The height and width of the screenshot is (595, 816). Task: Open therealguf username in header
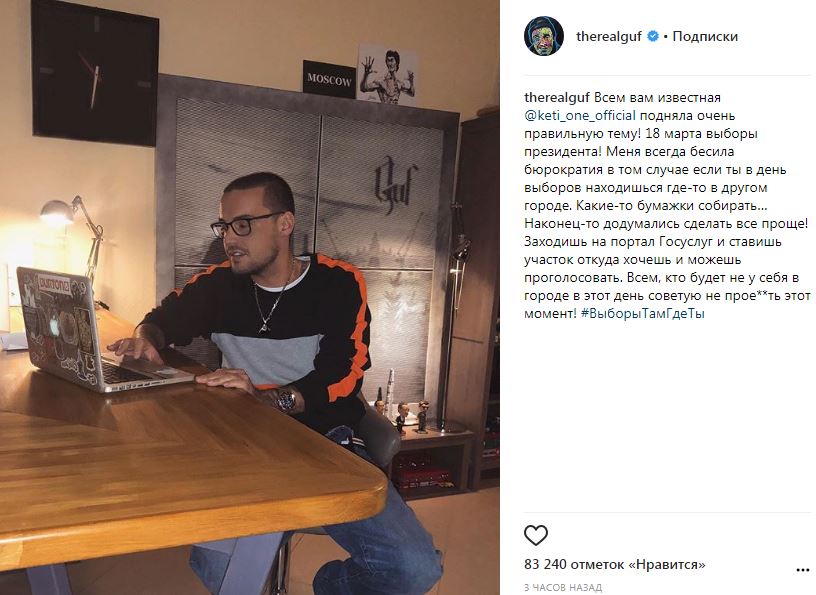(608, 36)
